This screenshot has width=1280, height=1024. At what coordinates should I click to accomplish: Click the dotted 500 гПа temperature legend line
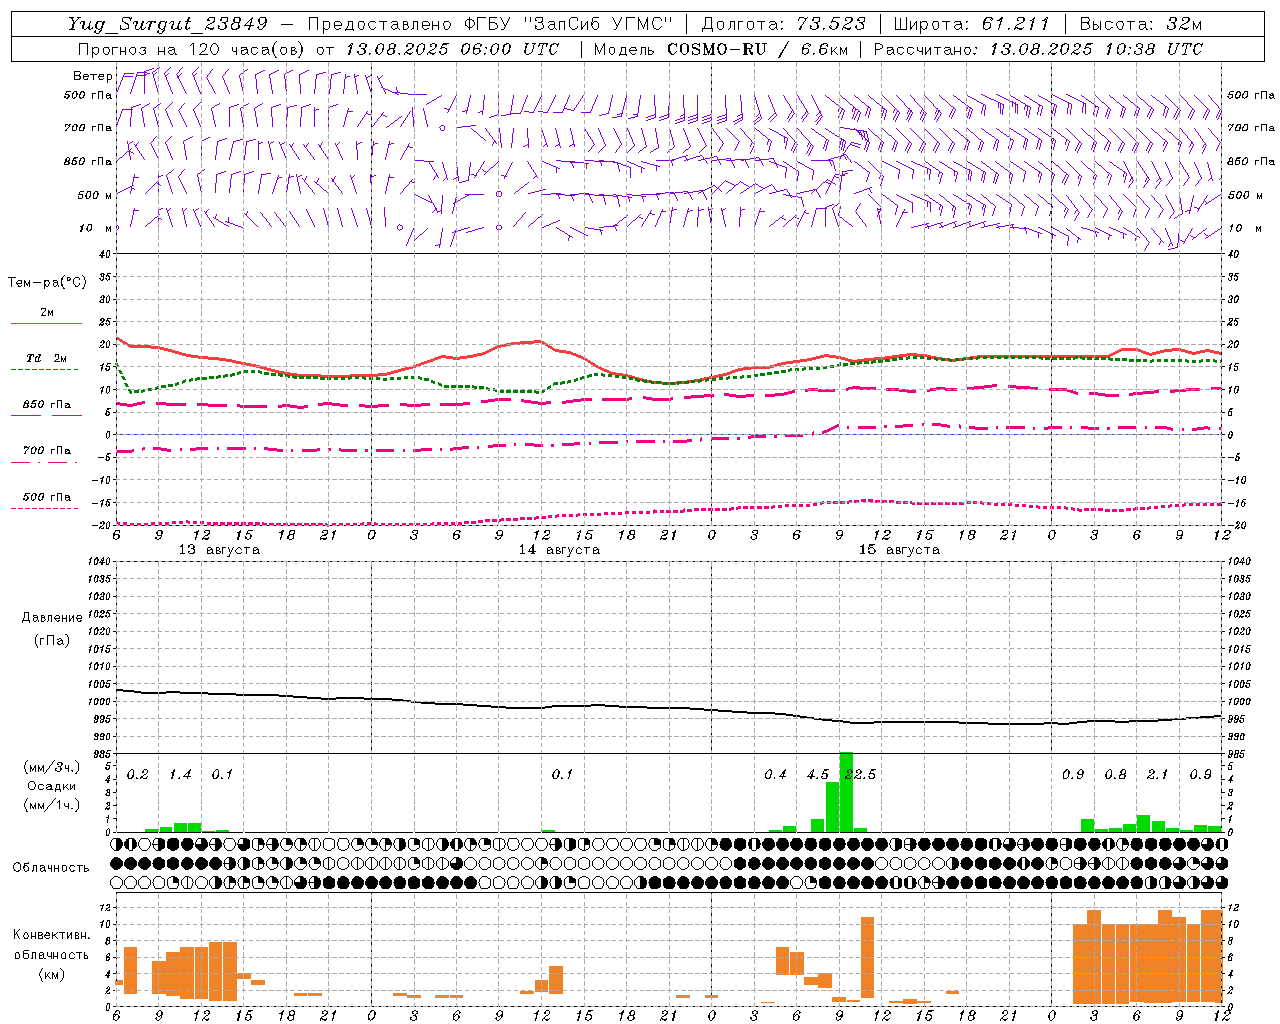[46, 508]
